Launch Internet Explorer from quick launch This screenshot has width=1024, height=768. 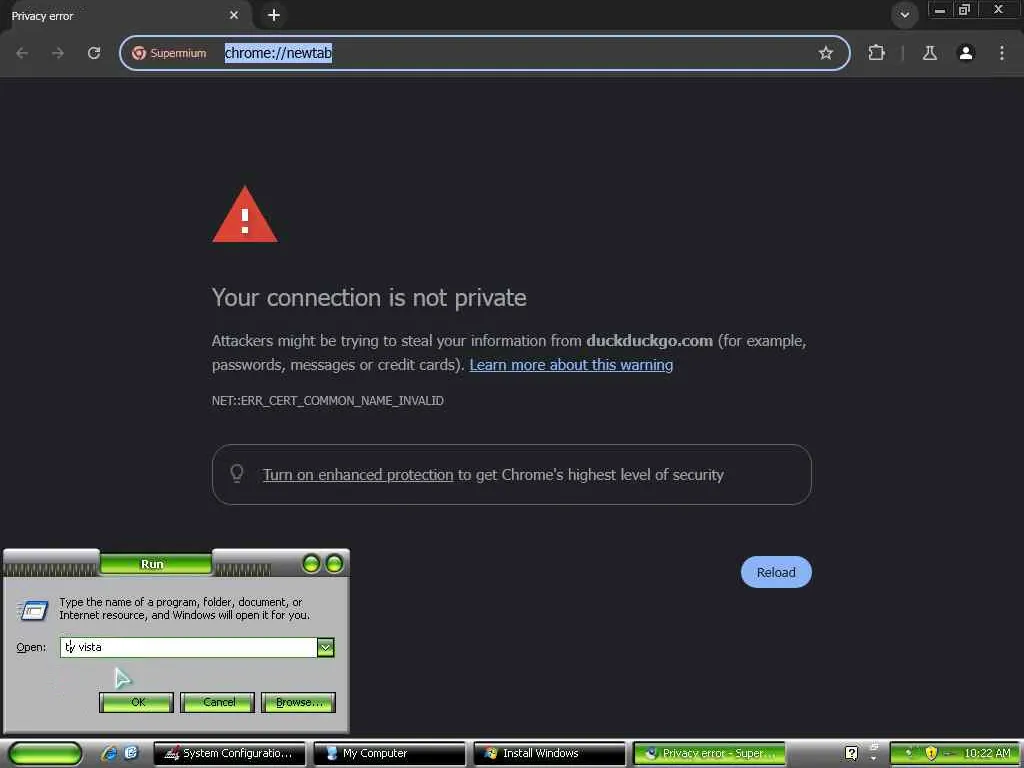[x=109, y=753]
